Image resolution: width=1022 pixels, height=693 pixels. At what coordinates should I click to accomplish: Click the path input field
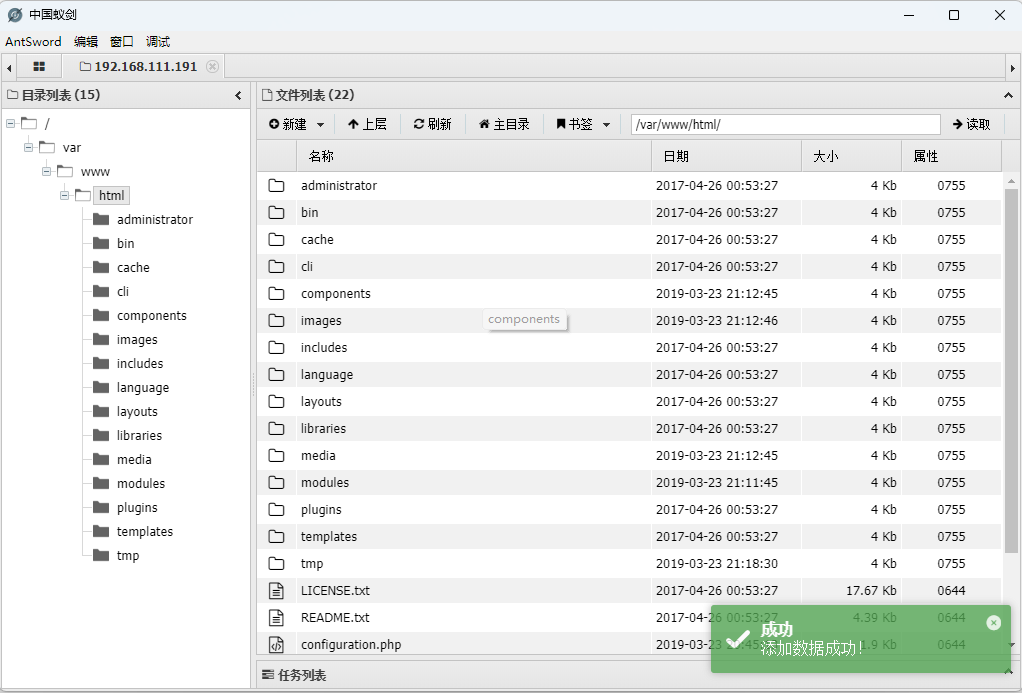[785, 125]
